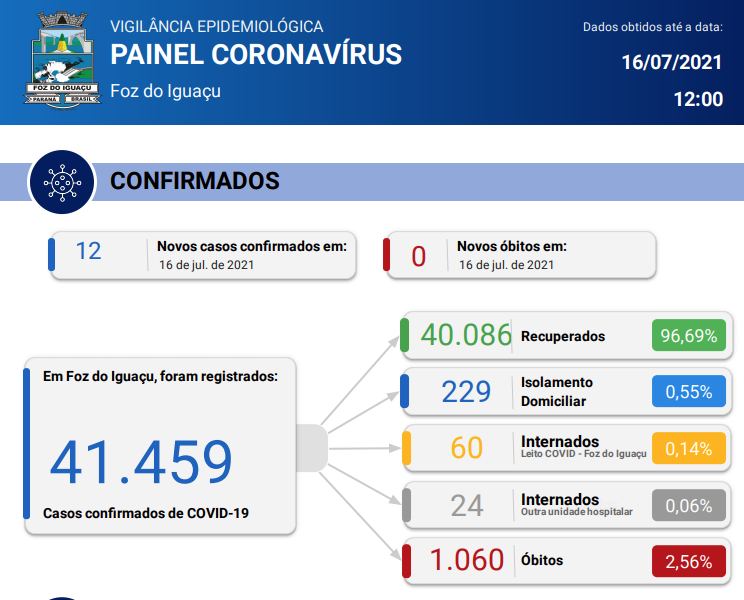
Task: Select the PAINEL CORONAVÍRUS title
Action: click(256, 54)
